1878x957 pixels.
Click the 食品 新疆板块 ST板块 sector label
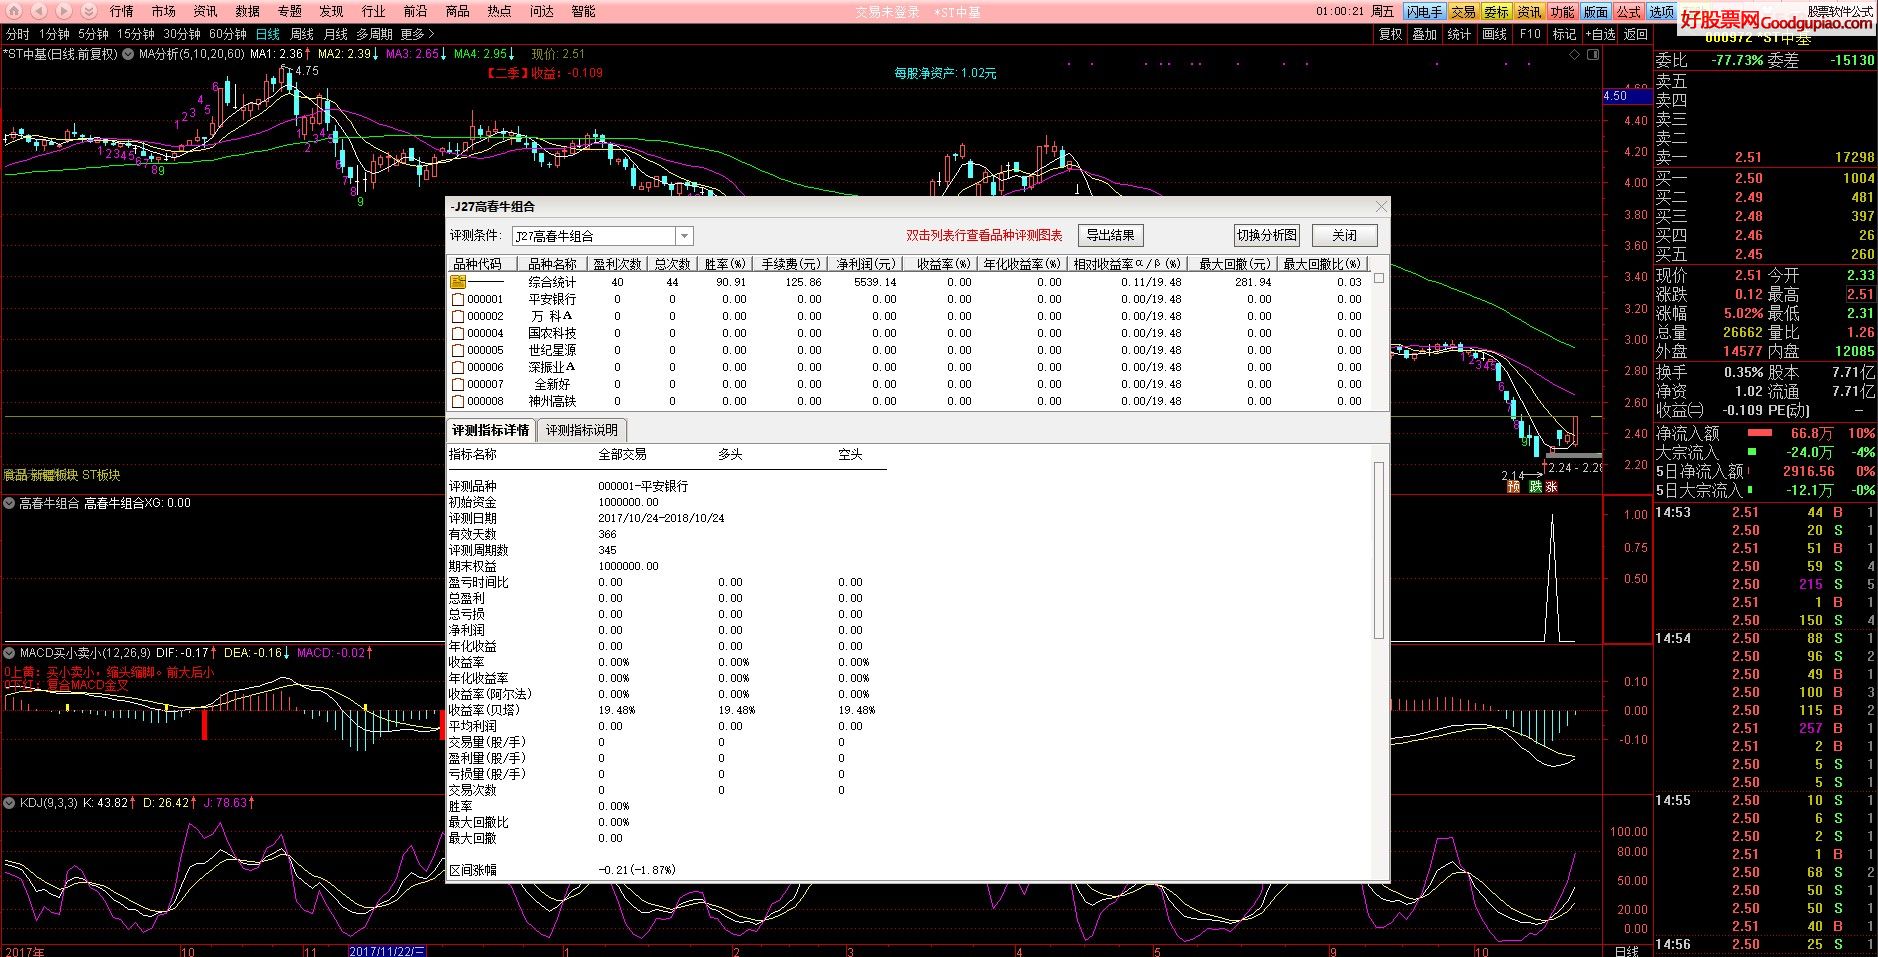(x=61, y=475)
